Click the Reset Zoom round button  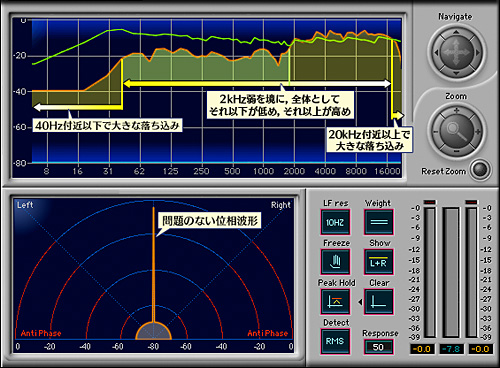pos(480,170)
